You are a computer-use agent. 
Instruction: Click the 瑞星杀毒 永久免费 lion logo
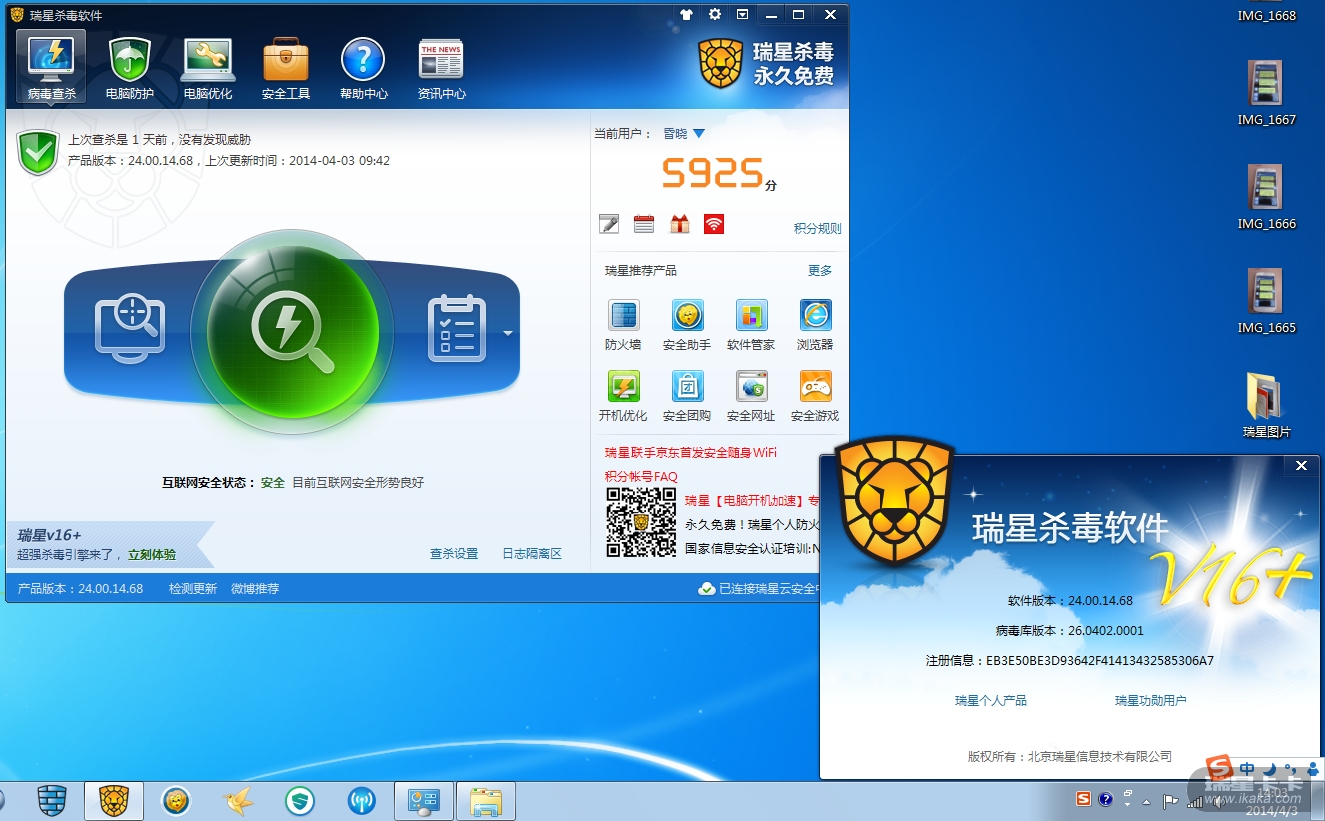pyautogui.click(x=766, y=63)
